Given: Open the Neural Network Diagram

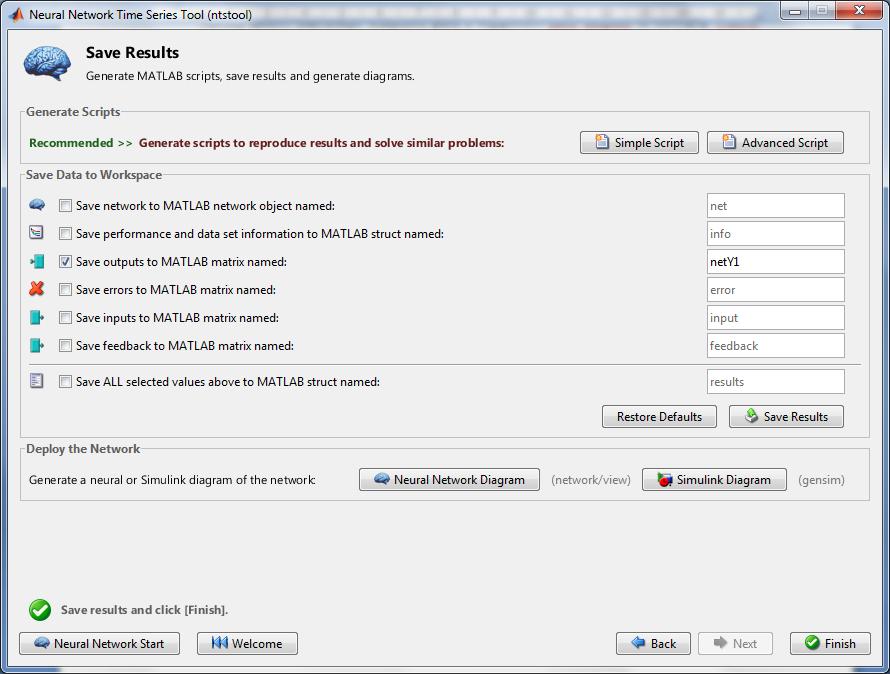Looking at the screenshot, I should pos(449,480).
